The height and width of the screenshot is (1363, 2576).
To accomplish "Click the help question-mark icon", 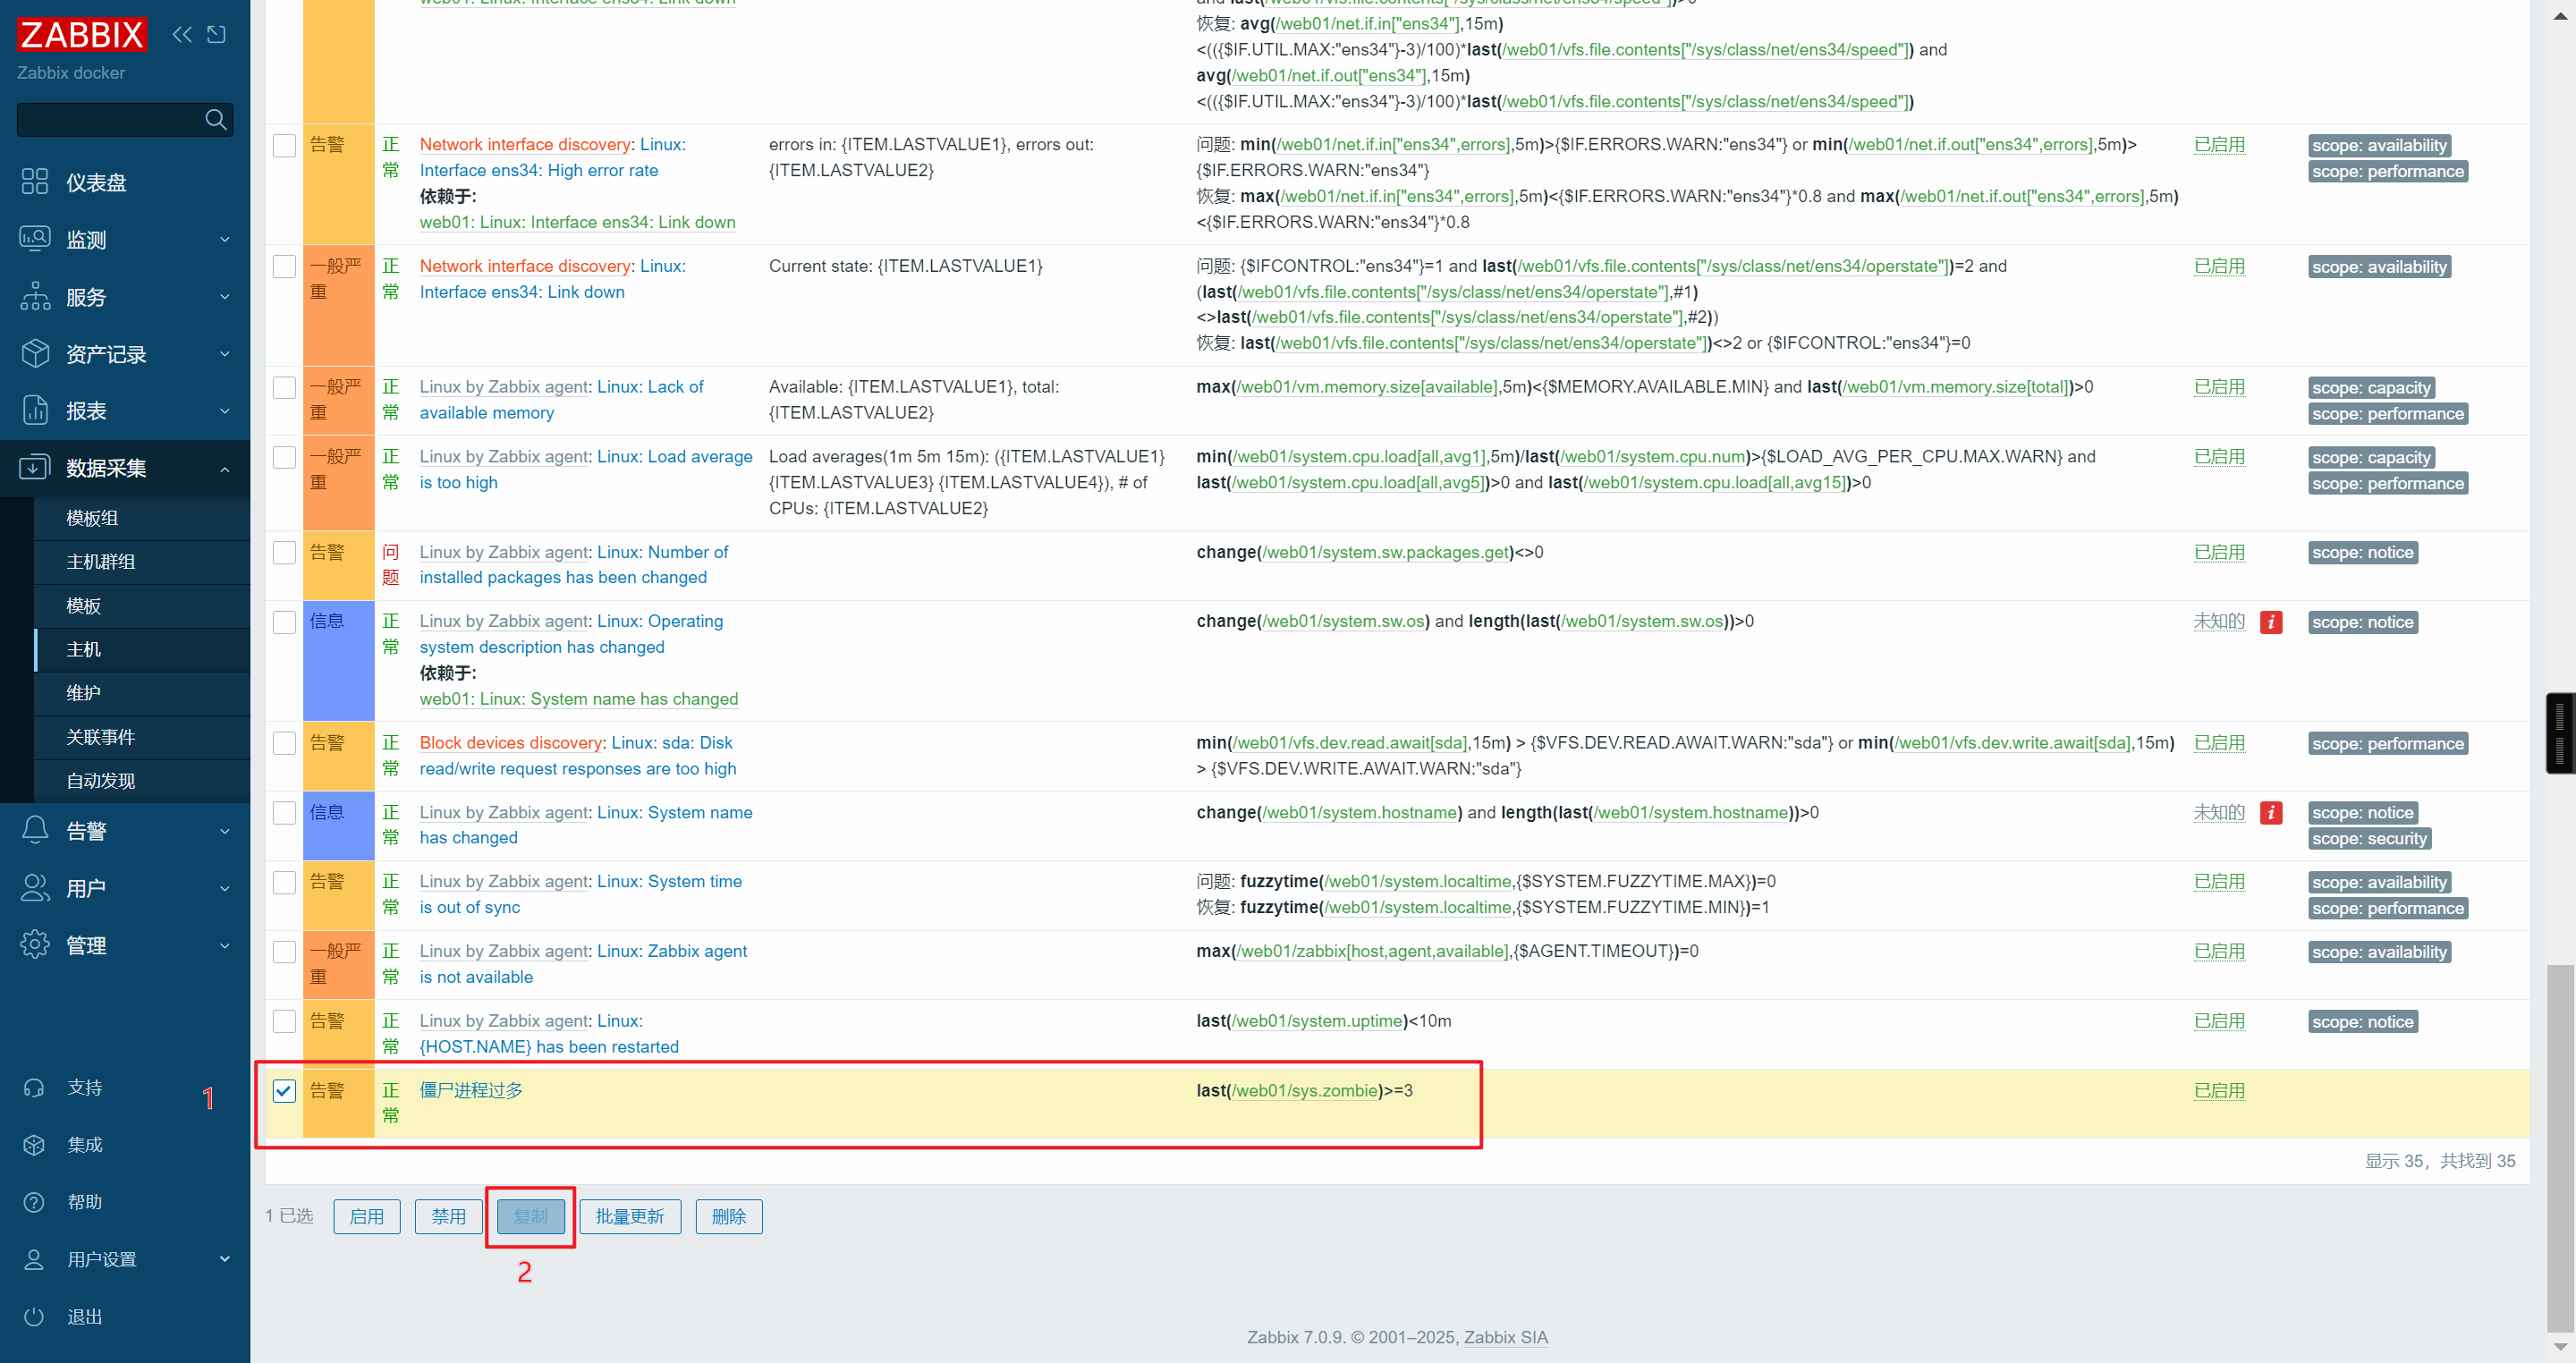I will (34, 1202).
